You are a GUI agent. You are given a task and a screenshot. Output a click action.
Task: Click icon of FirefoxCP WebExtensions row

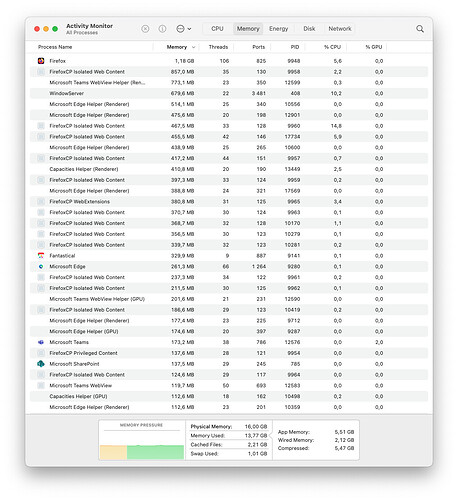41,201
